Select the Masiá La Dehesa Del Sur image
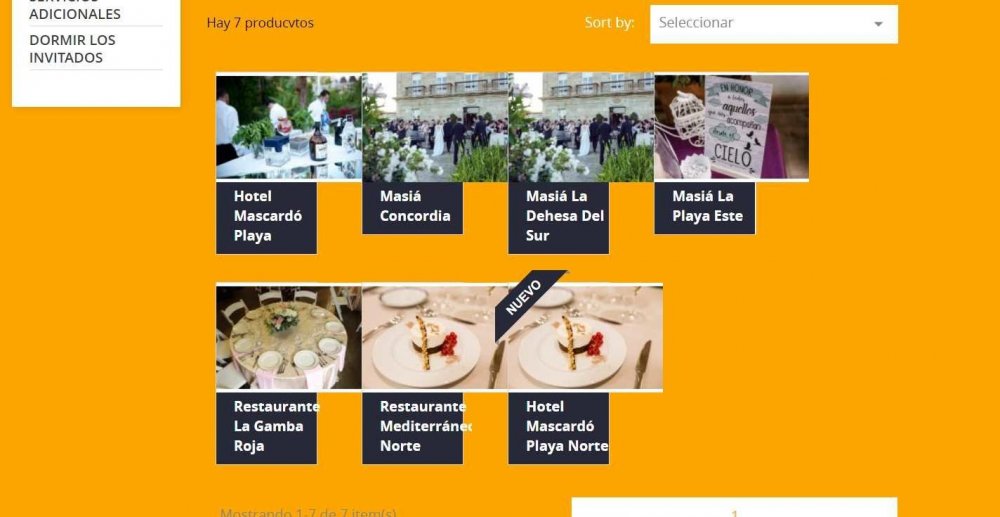The image size is (1000, 517). pyautogui.click(x=581, y=127)
